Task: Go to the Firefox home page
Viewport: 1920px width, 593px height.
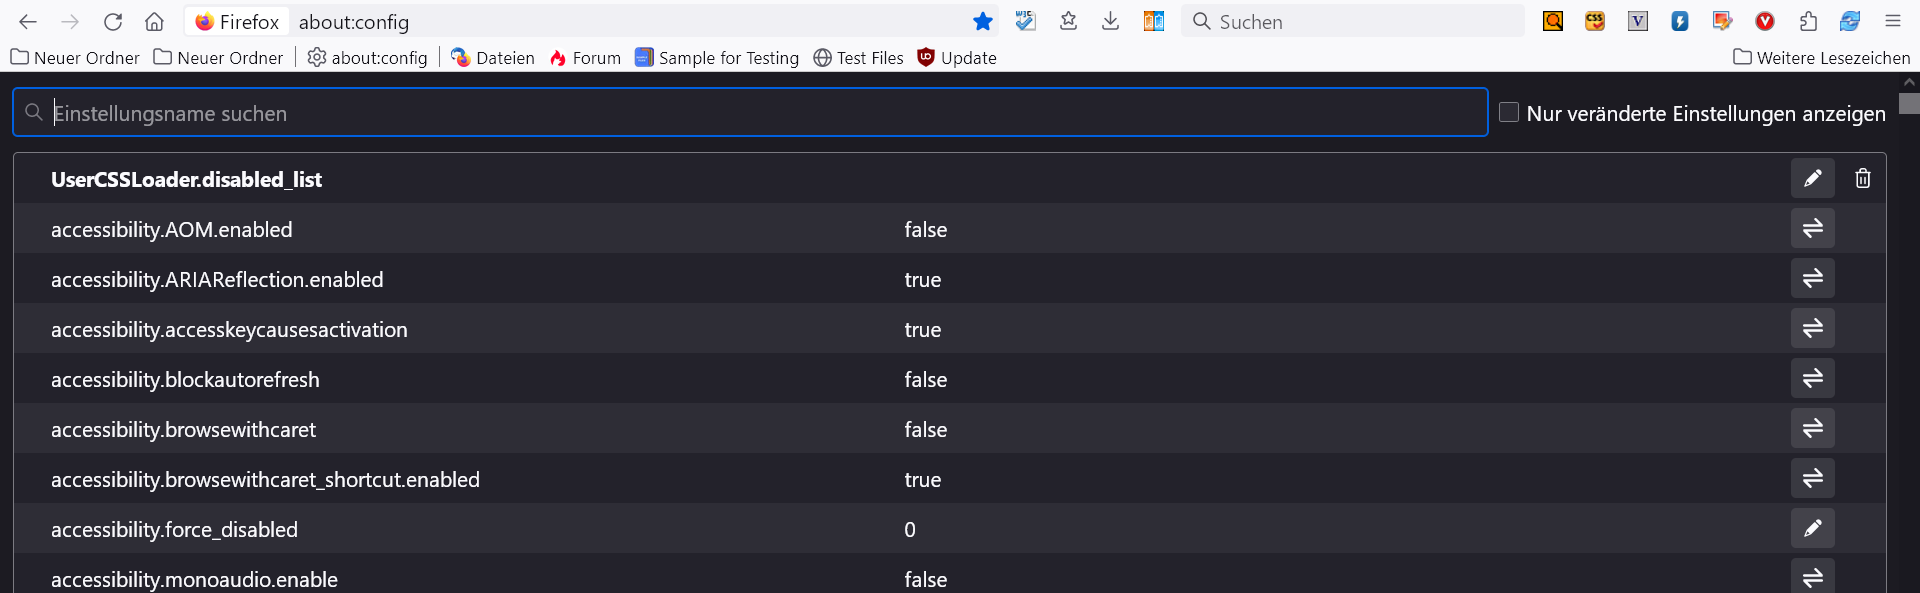Action: [x=154, y=22]
